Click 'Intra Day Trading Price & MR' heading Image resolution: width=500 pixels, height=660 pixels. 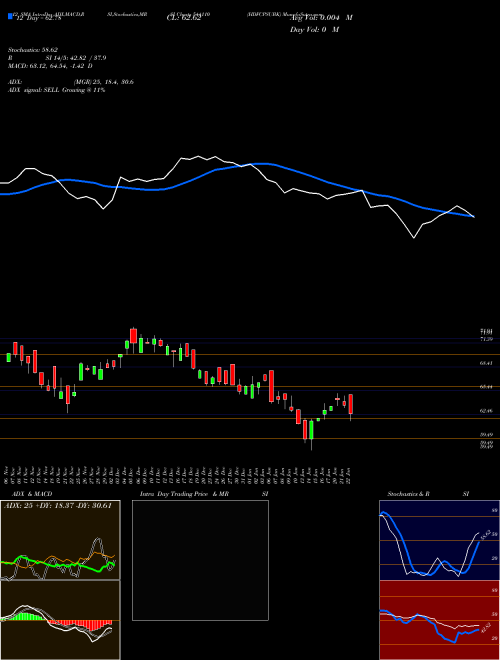pos(184,494)
